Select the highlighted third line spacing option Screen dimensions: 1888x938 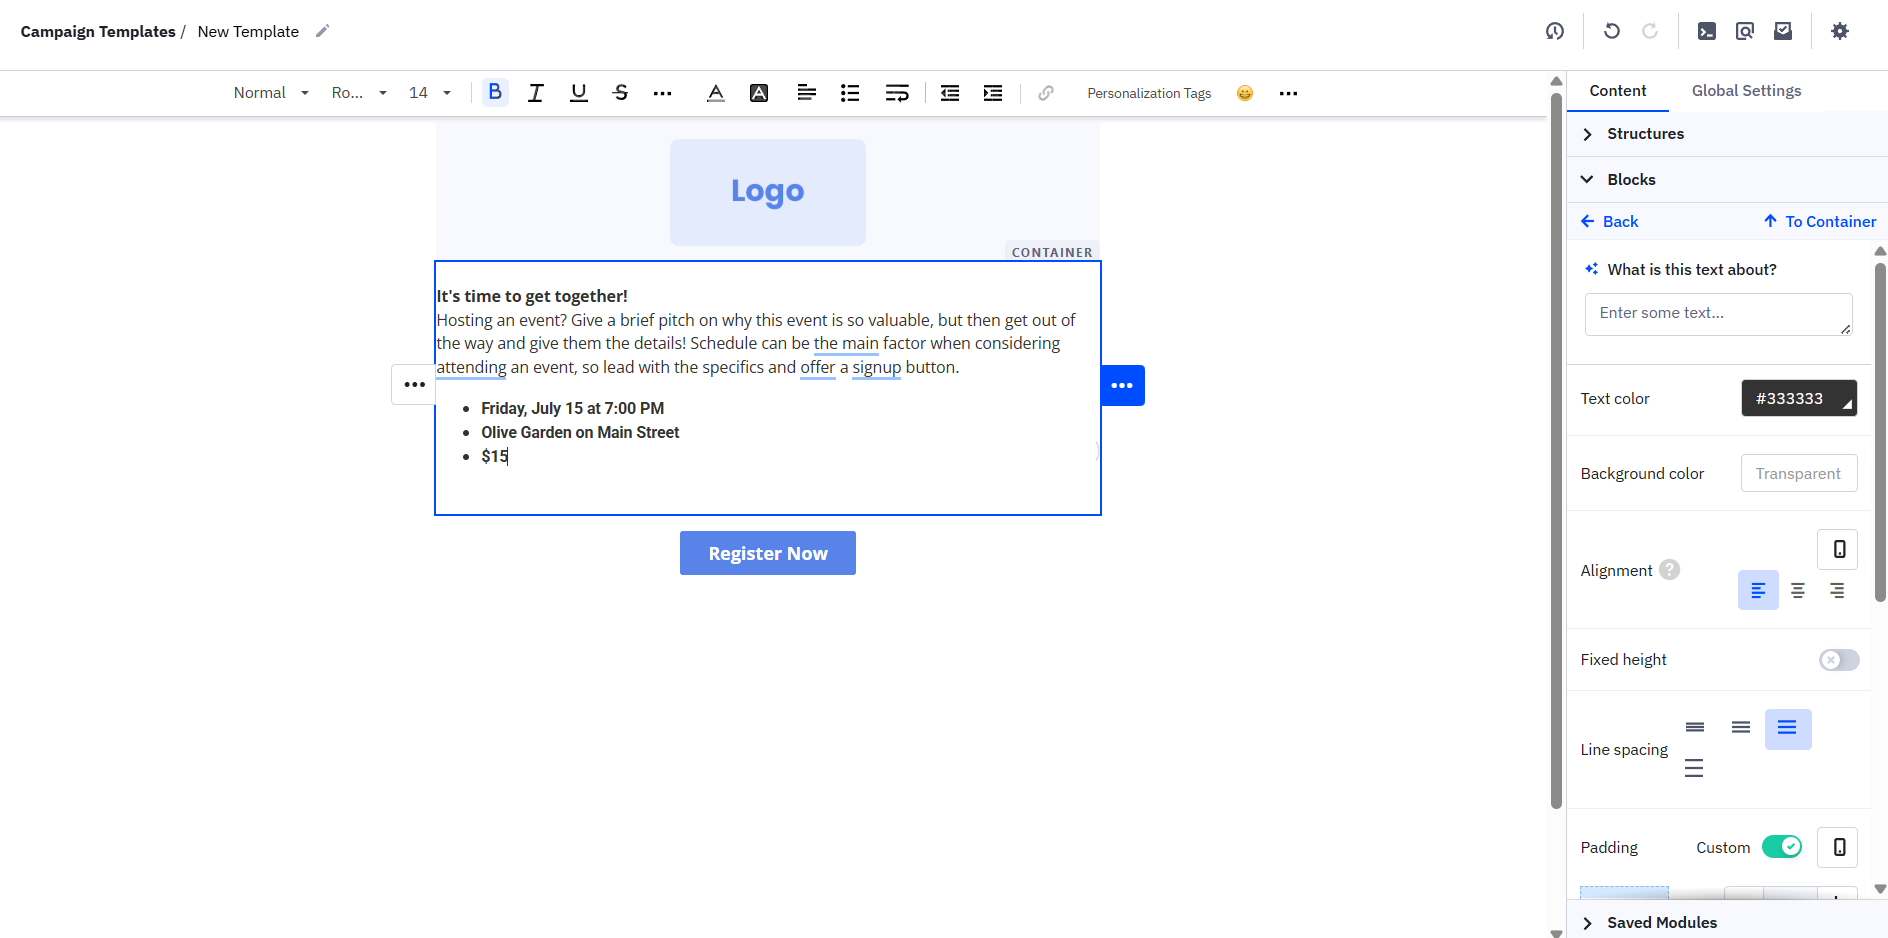point(1788,729)
